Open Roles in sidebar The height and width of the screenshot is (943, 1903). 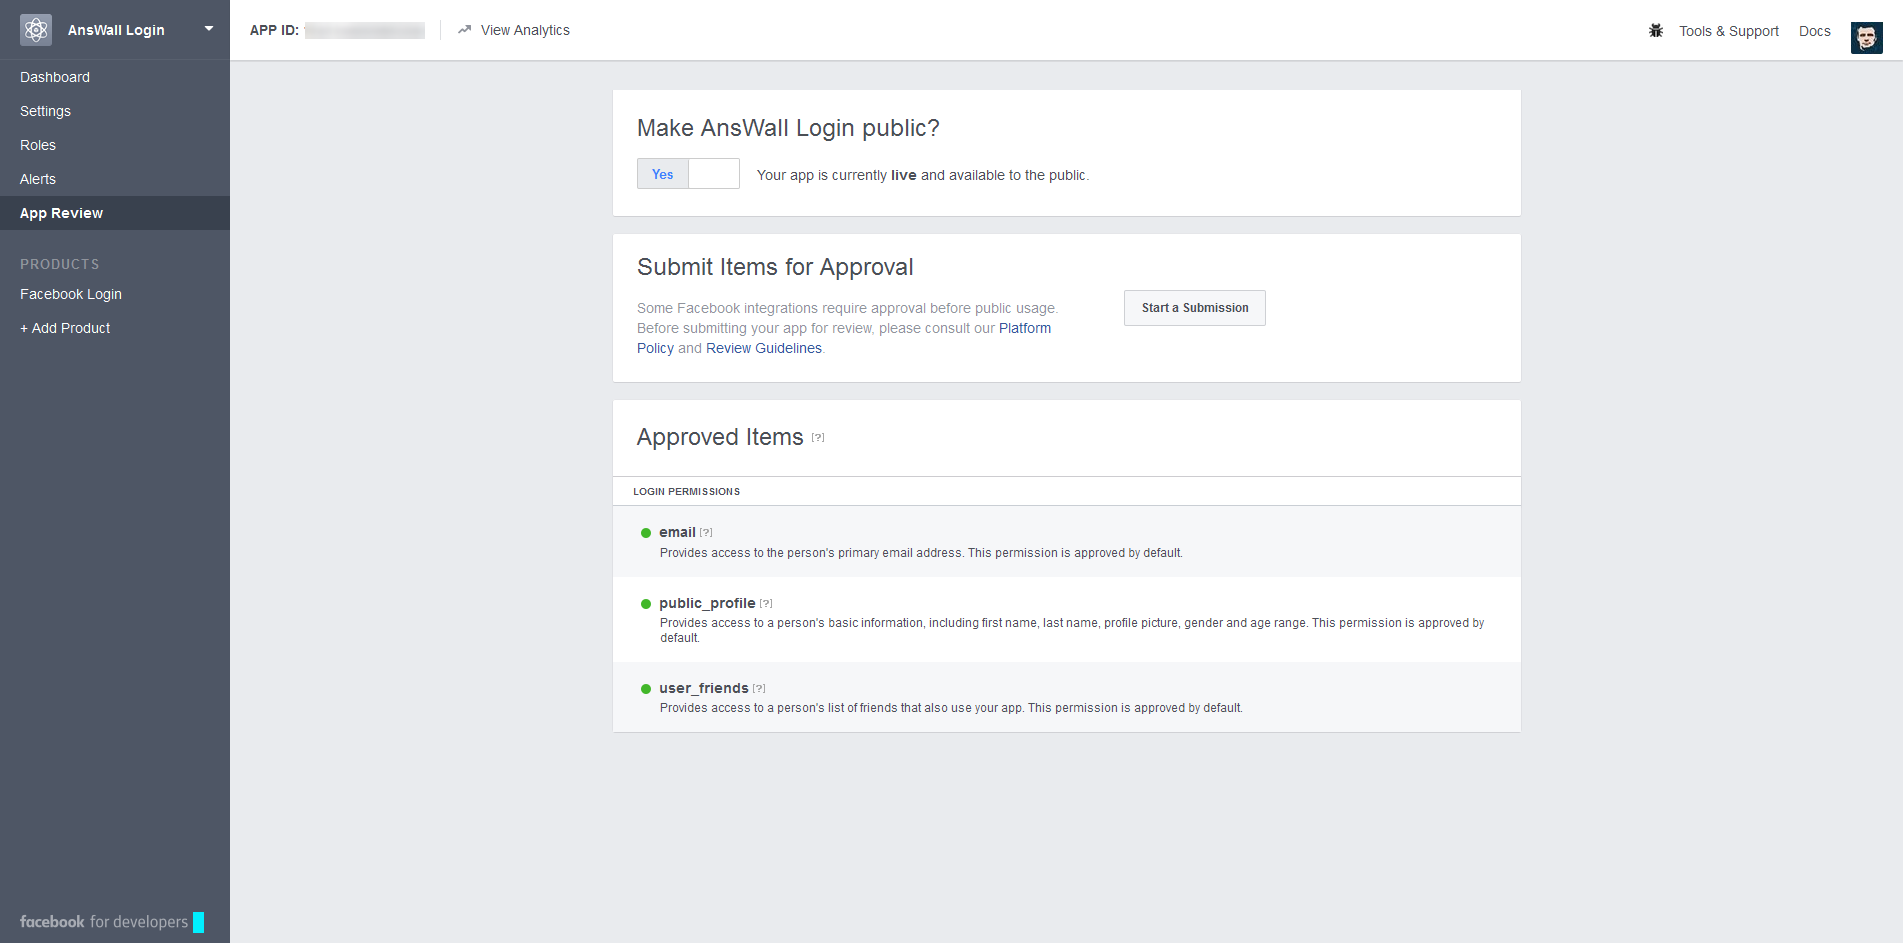pos(115,145)
